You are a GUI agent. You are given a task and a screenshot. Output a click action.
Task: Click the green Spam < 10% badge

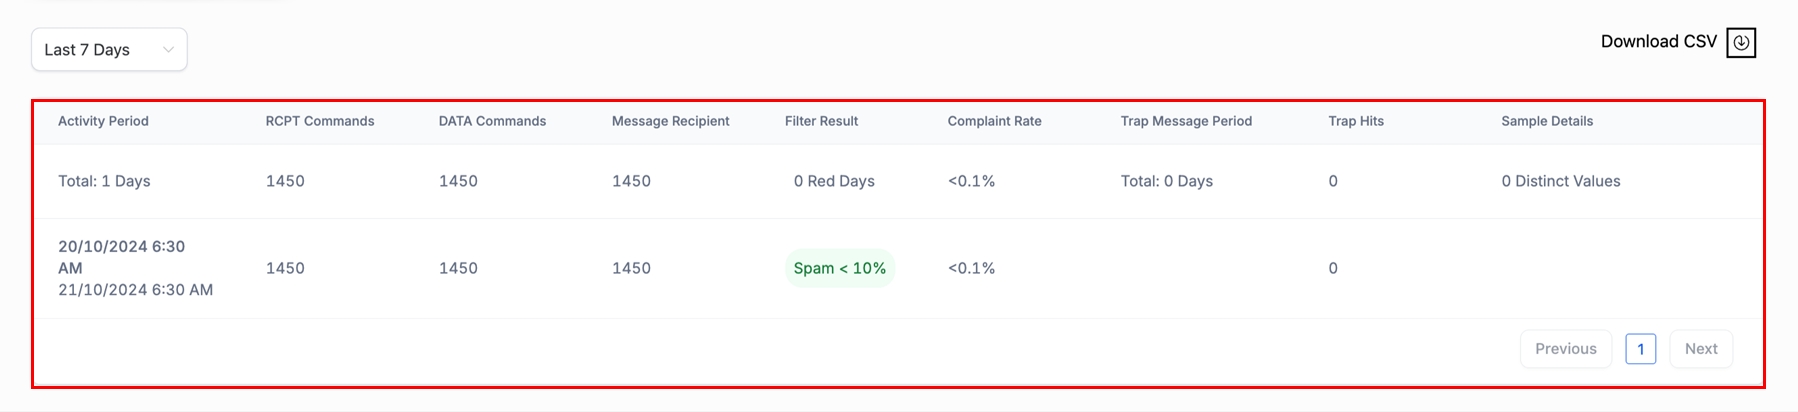pyautogui.click(x=839, y=268)
